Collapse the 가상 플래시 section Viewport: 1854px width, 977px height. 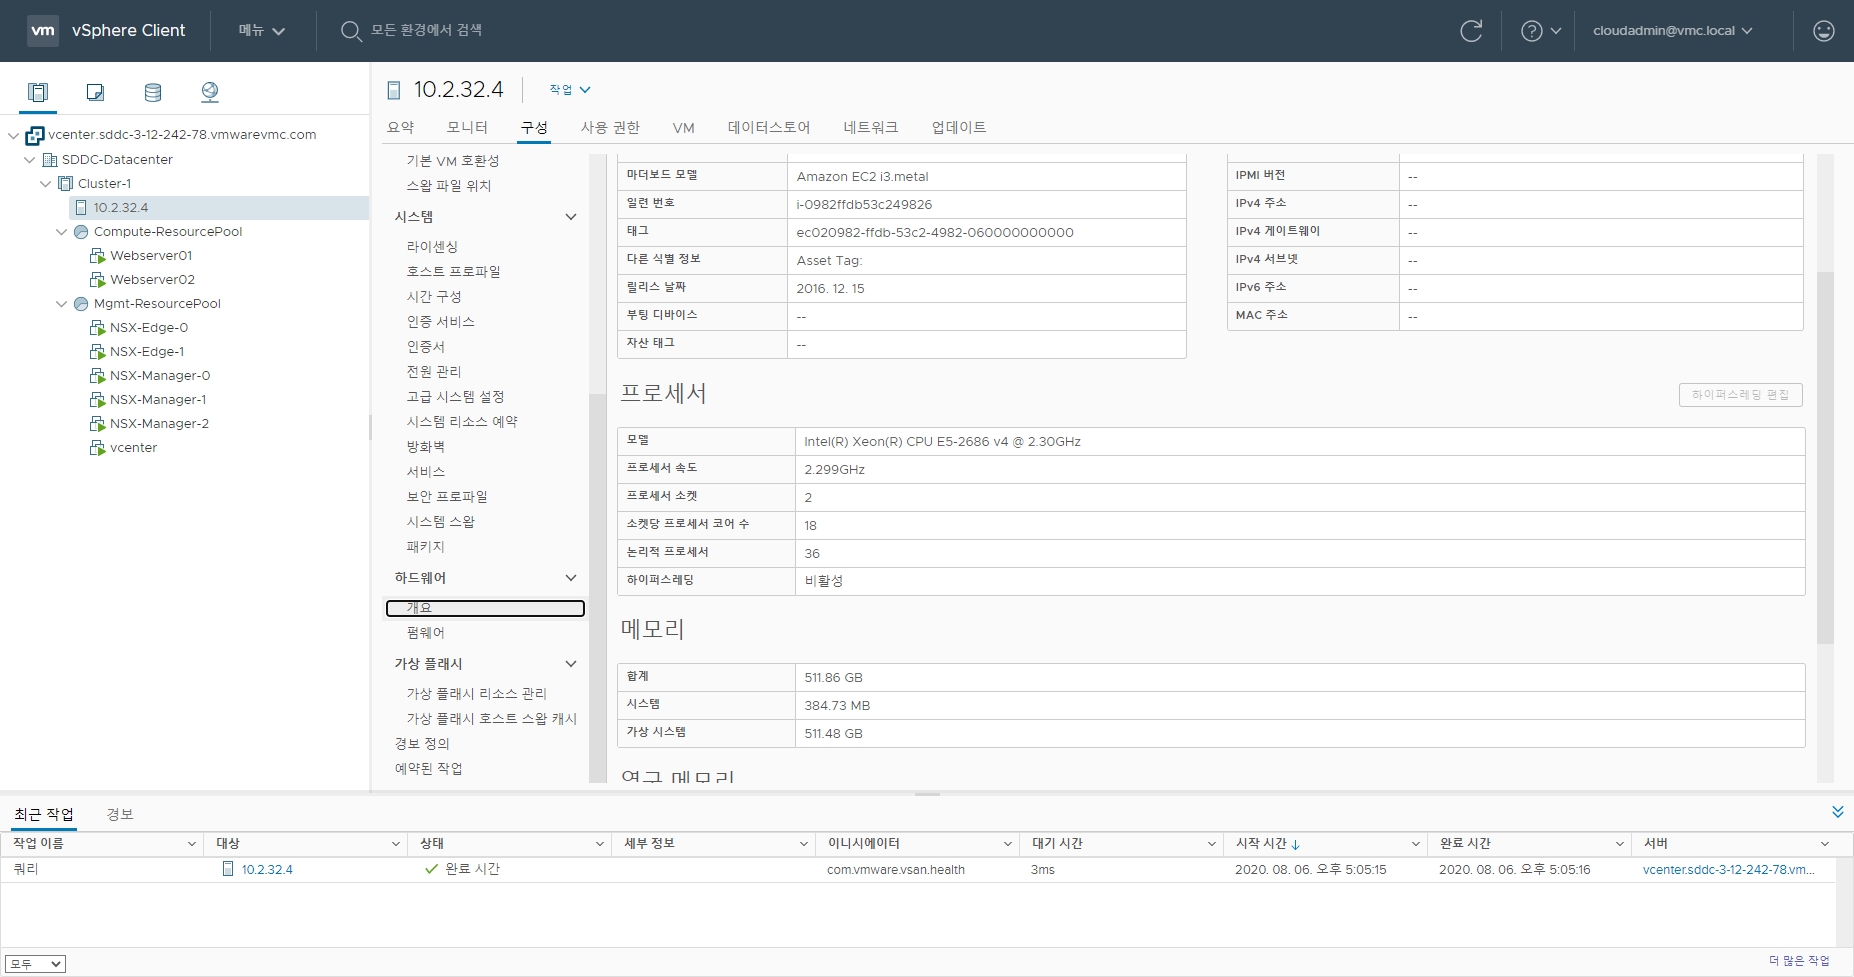(x=571, y=664)
